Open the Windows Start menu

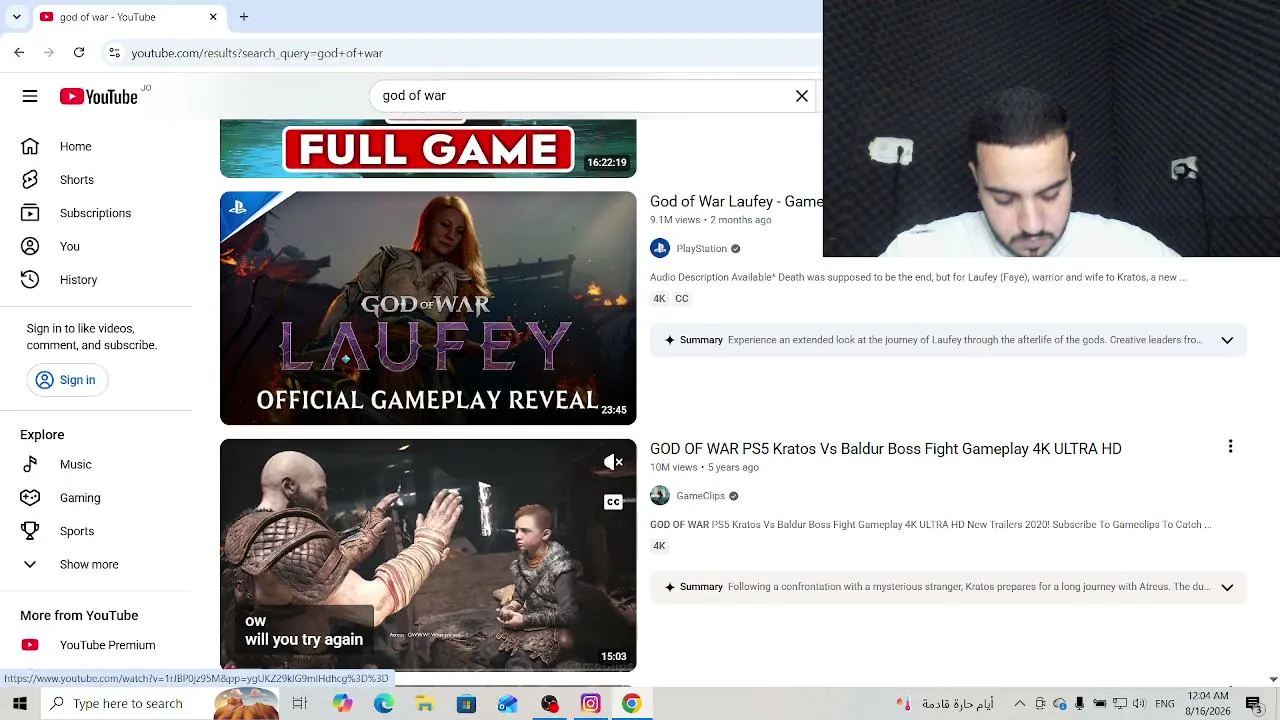[x=20, y=704]
